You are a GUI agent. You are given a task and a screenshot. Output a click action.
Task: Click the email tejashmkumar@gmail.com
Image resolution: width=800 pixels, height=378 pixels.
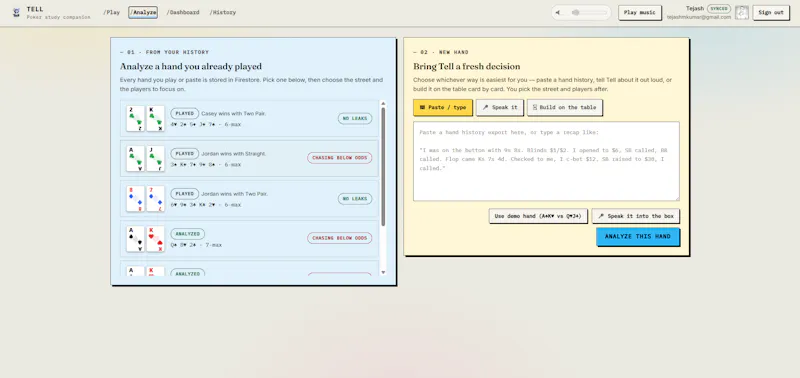tap(698, 17)
